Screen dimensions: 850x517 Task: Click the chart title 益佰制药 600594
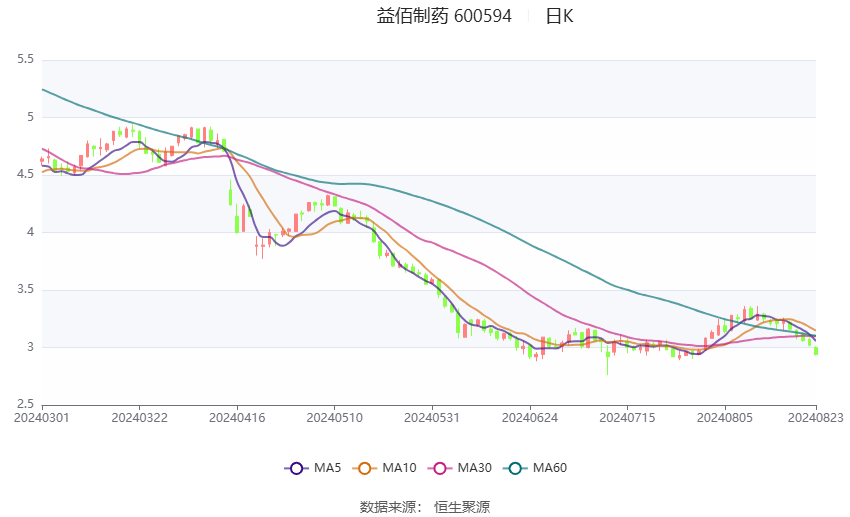[444, 16]
